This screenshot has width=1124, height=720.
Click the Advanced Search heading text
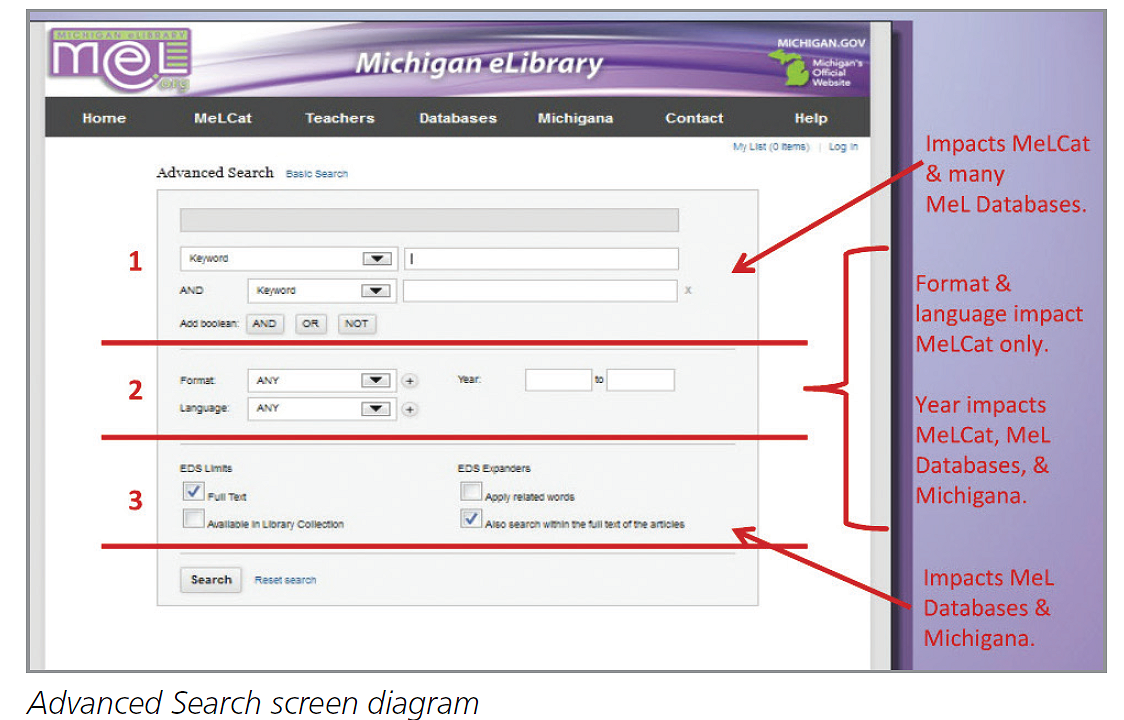pyautogui.click(x=215, y=173)
